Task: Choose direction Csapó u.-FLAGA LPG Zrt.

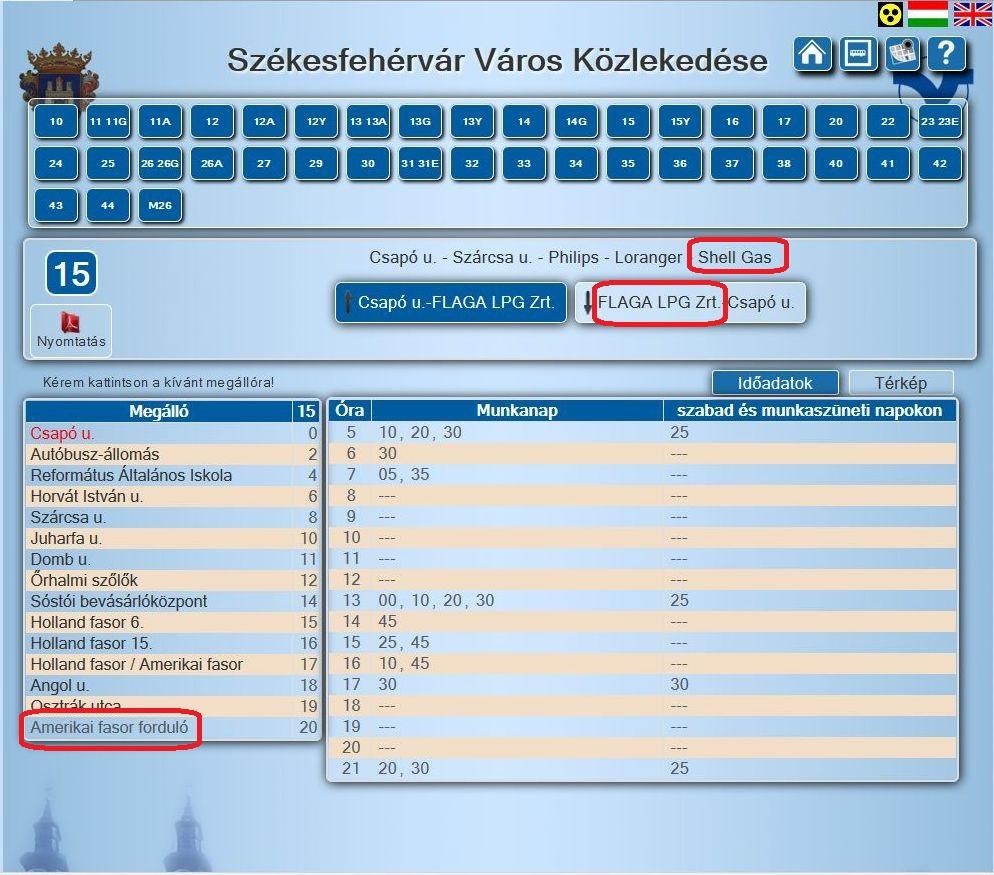Action: (x=451, y=302)
